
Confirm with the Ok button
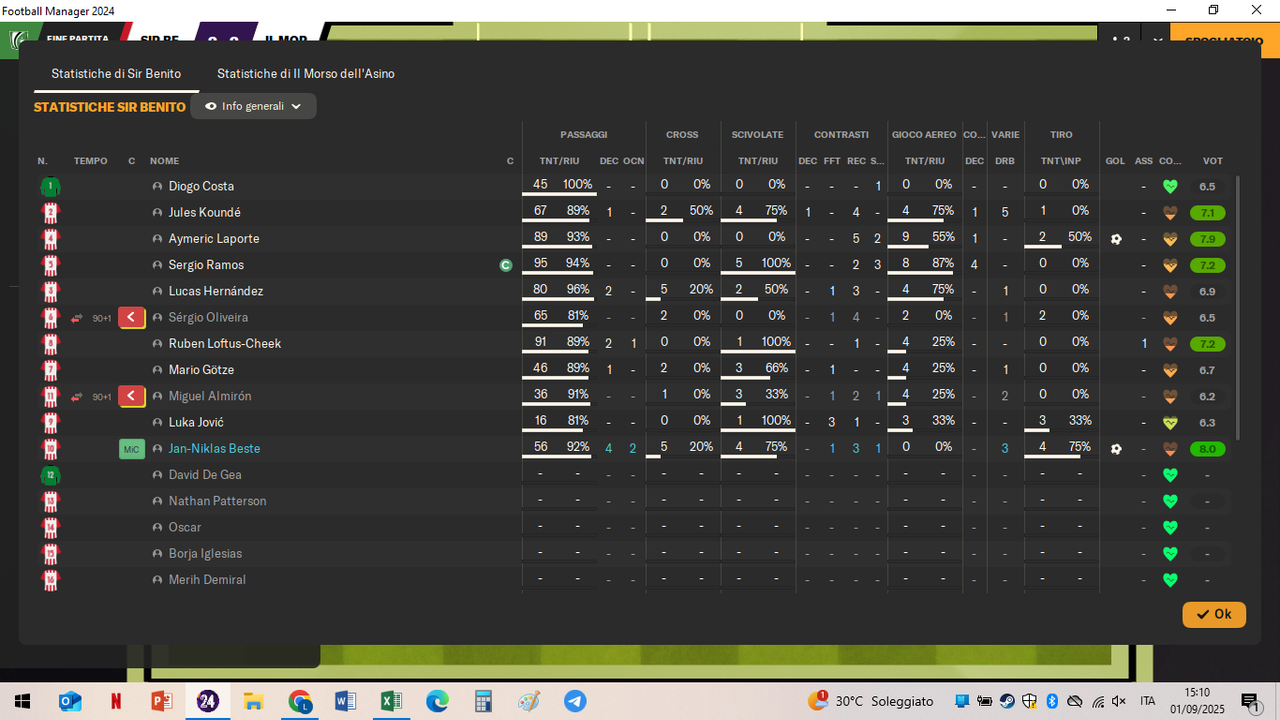coord(1214,614)
